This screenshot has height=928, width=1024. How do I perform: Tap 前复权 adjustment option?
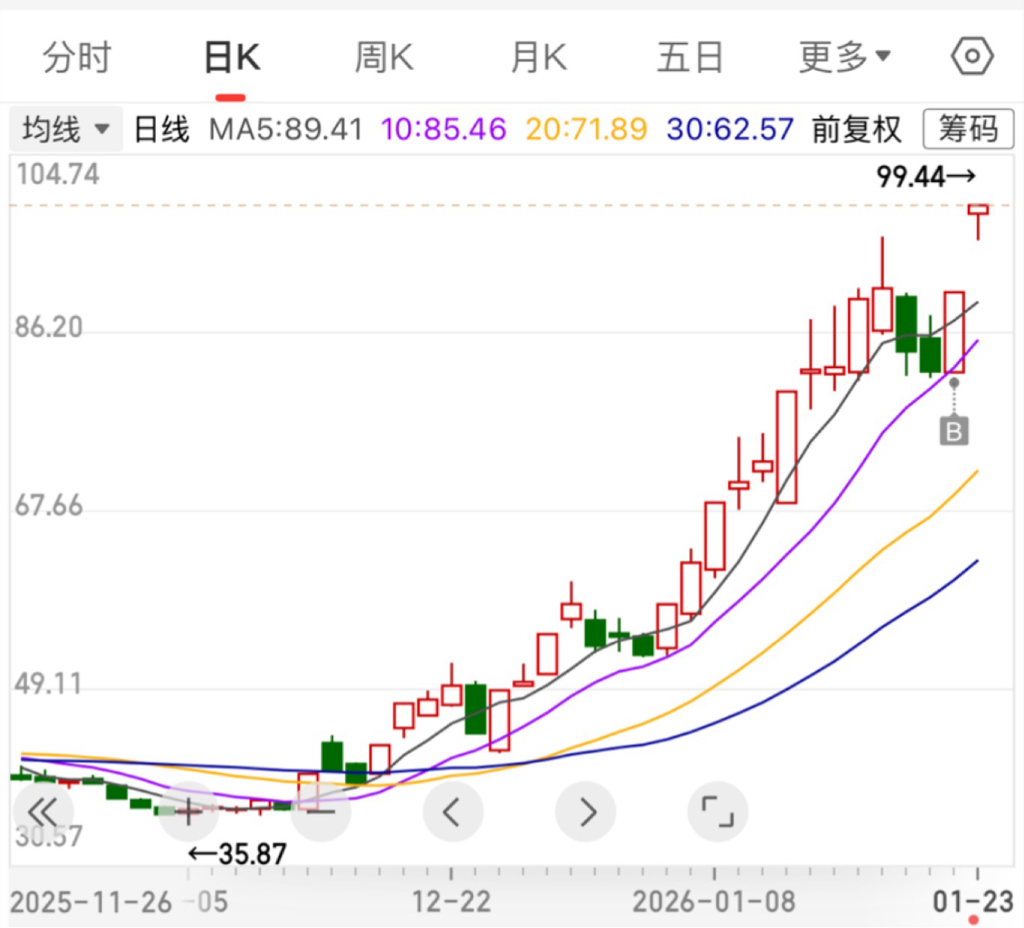click(x=856, y=129)
